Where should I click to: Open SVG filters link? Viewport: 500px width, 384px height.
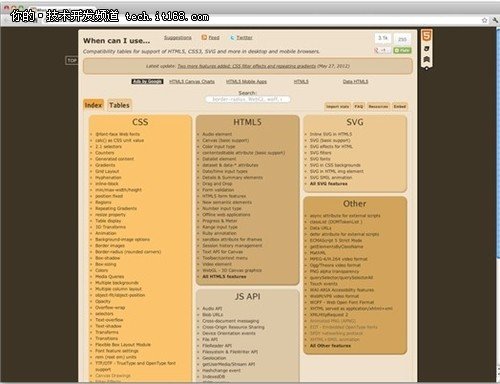click(x=320, y=153)
